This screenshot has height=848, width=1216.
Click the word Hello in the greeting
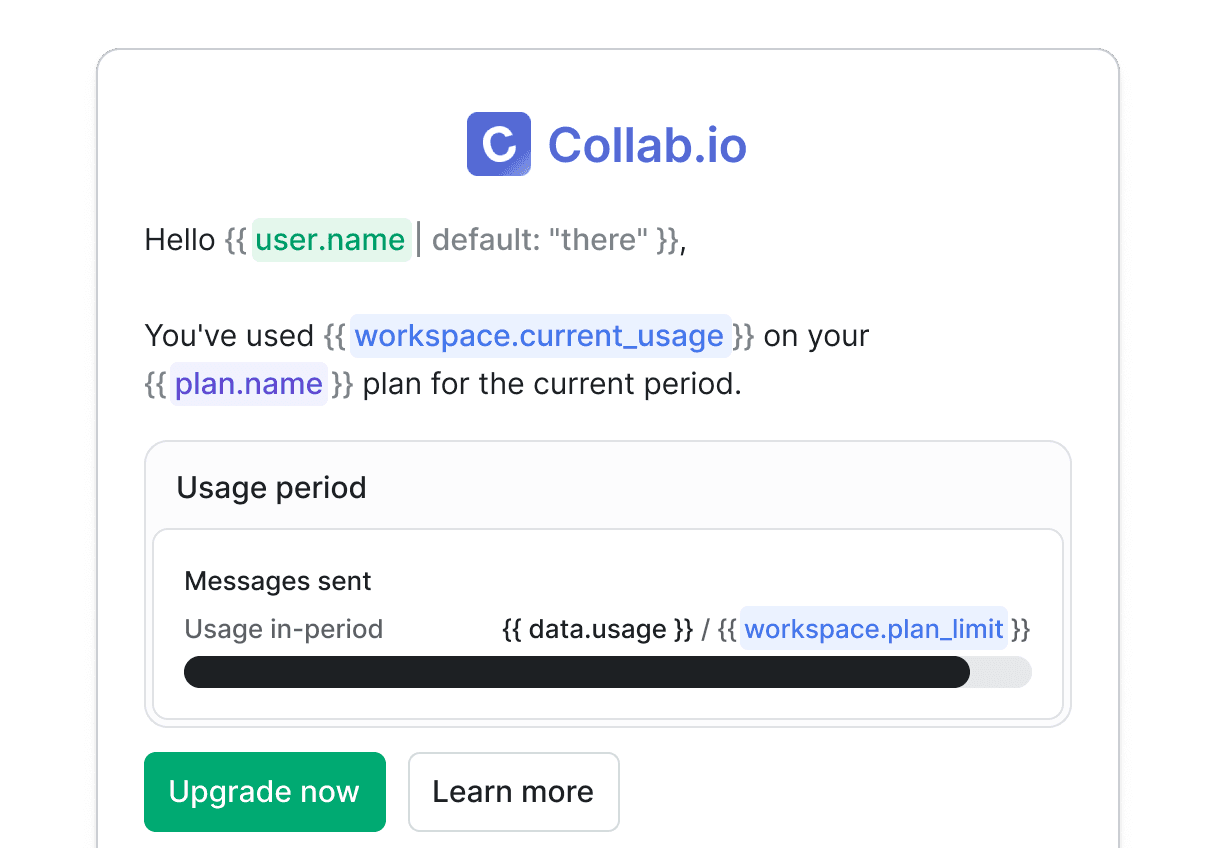180,240
